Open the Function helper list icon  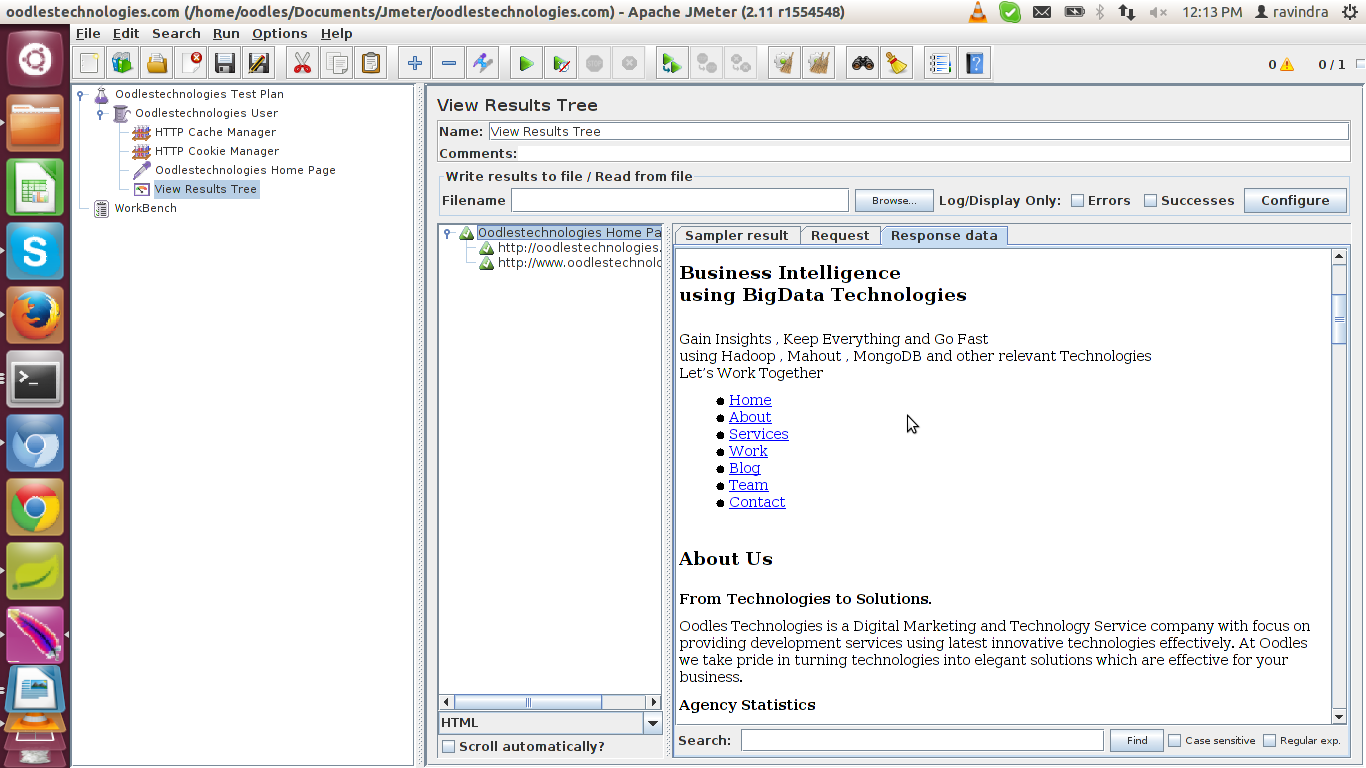[940, 64]
